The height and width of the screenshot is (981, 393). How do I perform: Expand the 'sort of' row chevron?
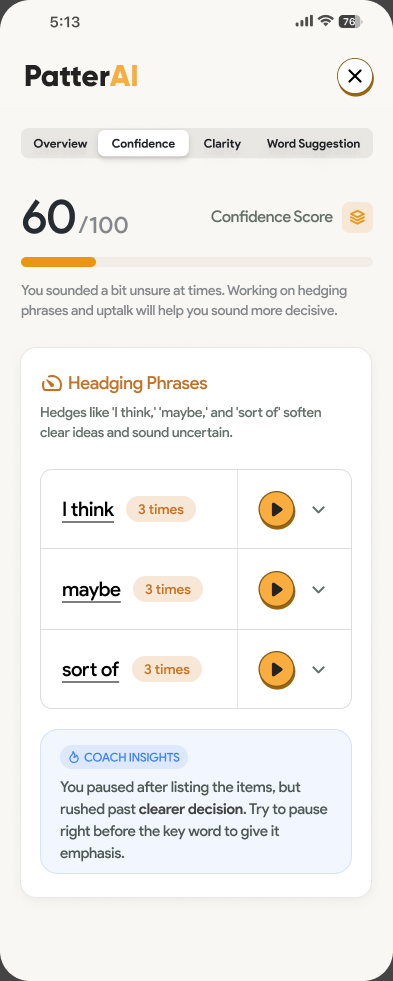click(x=319, y=669)
